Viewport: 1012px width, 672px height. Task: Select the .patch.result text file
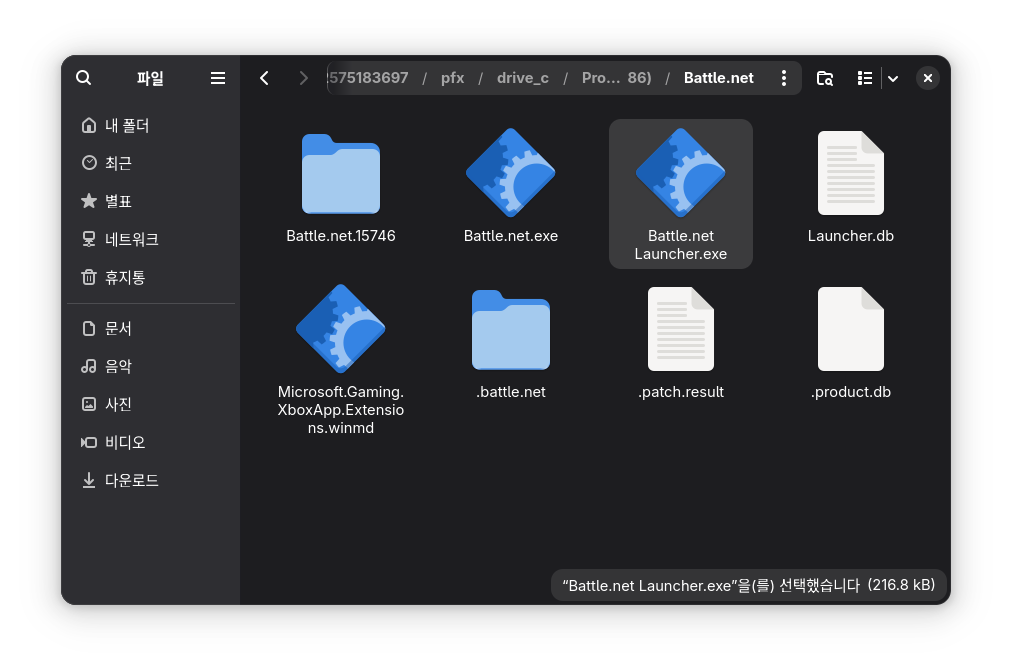[x=681, y=330]
